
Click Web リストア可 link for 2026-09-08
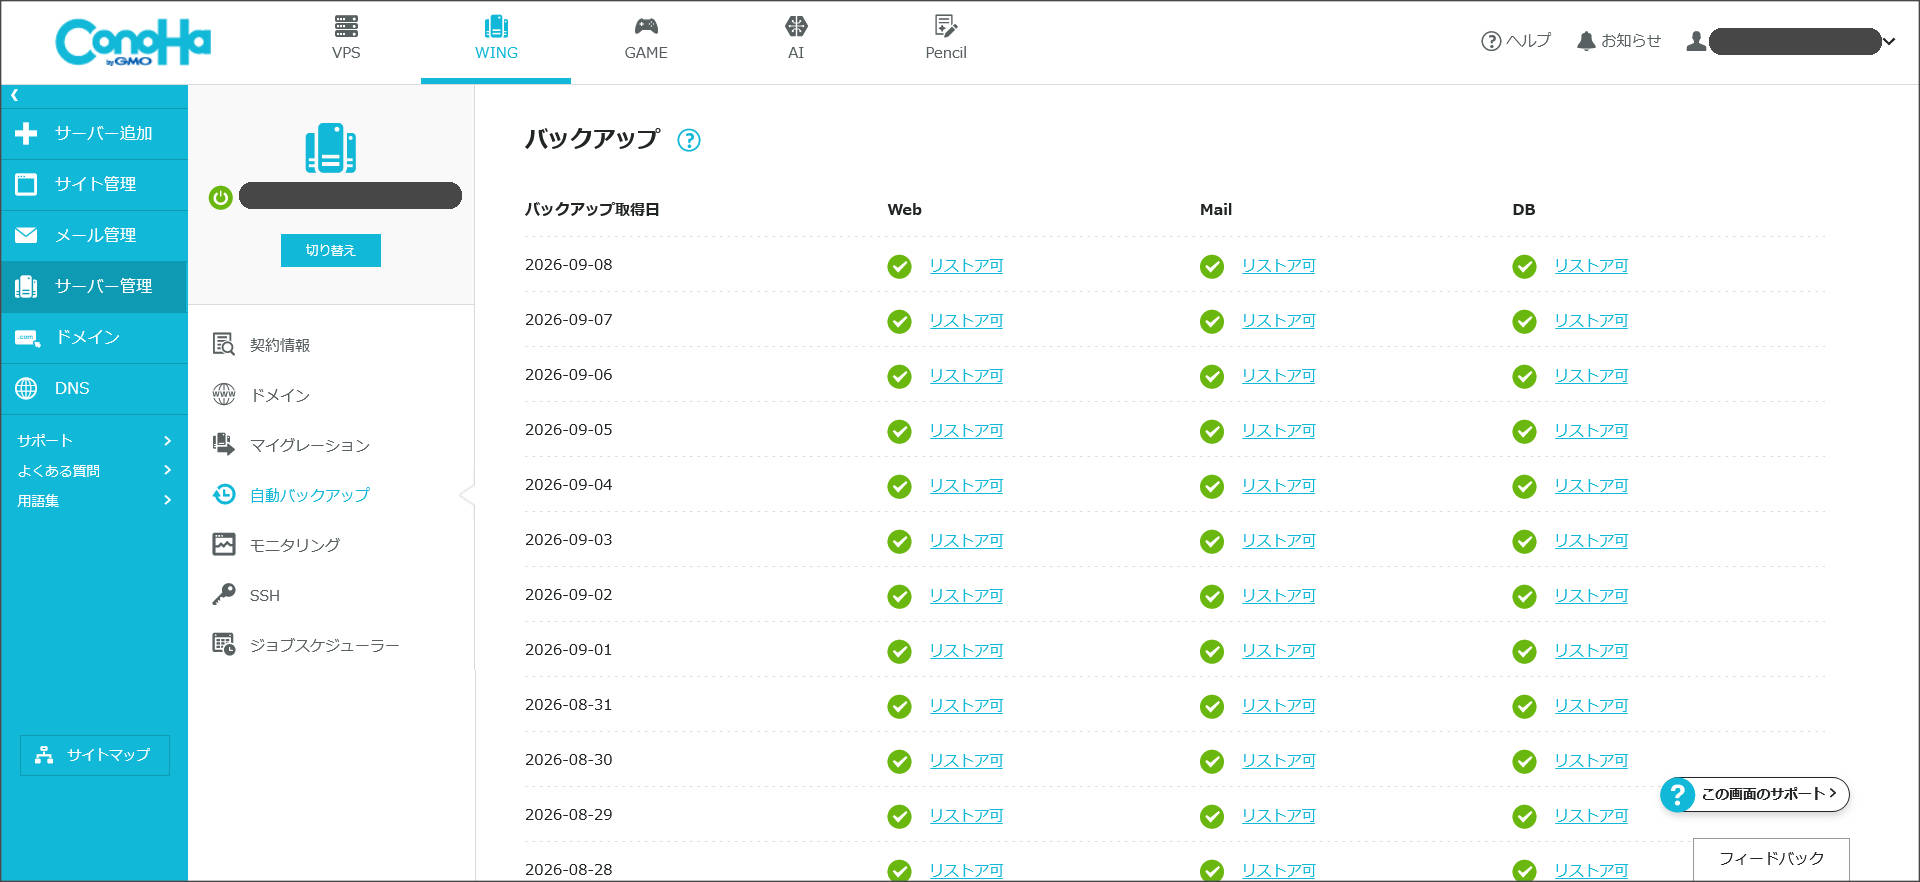966,266
